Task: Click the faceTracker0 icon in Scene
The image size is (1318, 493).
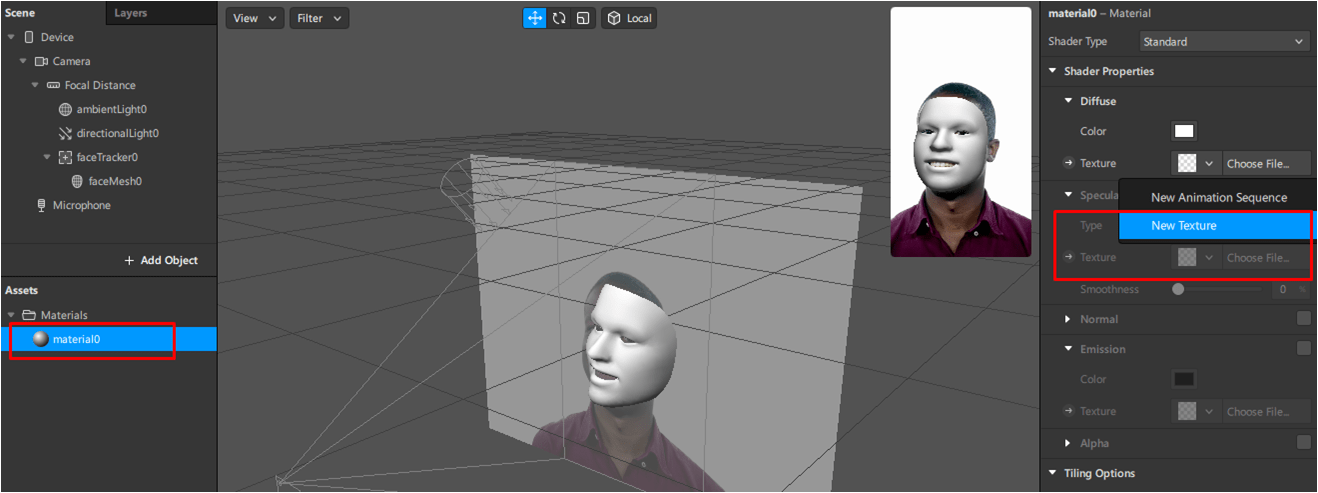Action: 65,157
